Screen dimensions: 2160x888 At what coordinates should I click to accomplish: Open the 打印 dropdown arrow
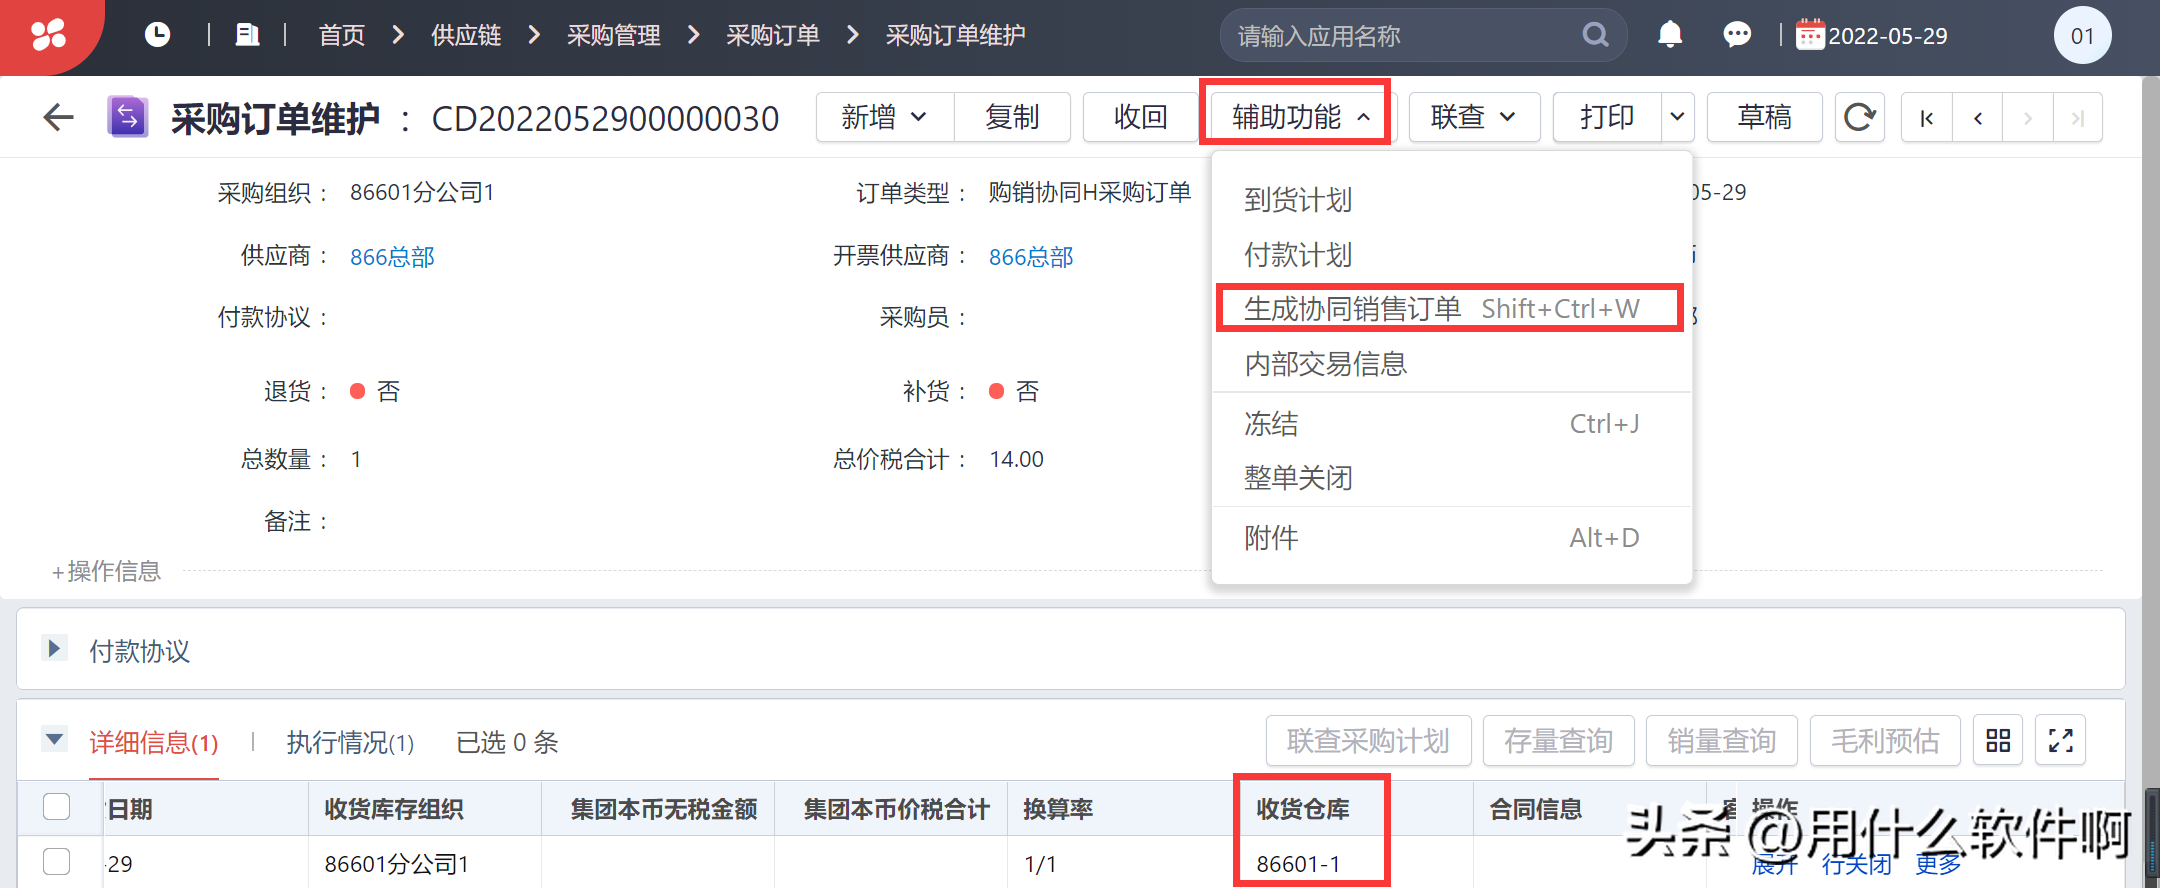pyautogui.click(x=1677, y=118)
